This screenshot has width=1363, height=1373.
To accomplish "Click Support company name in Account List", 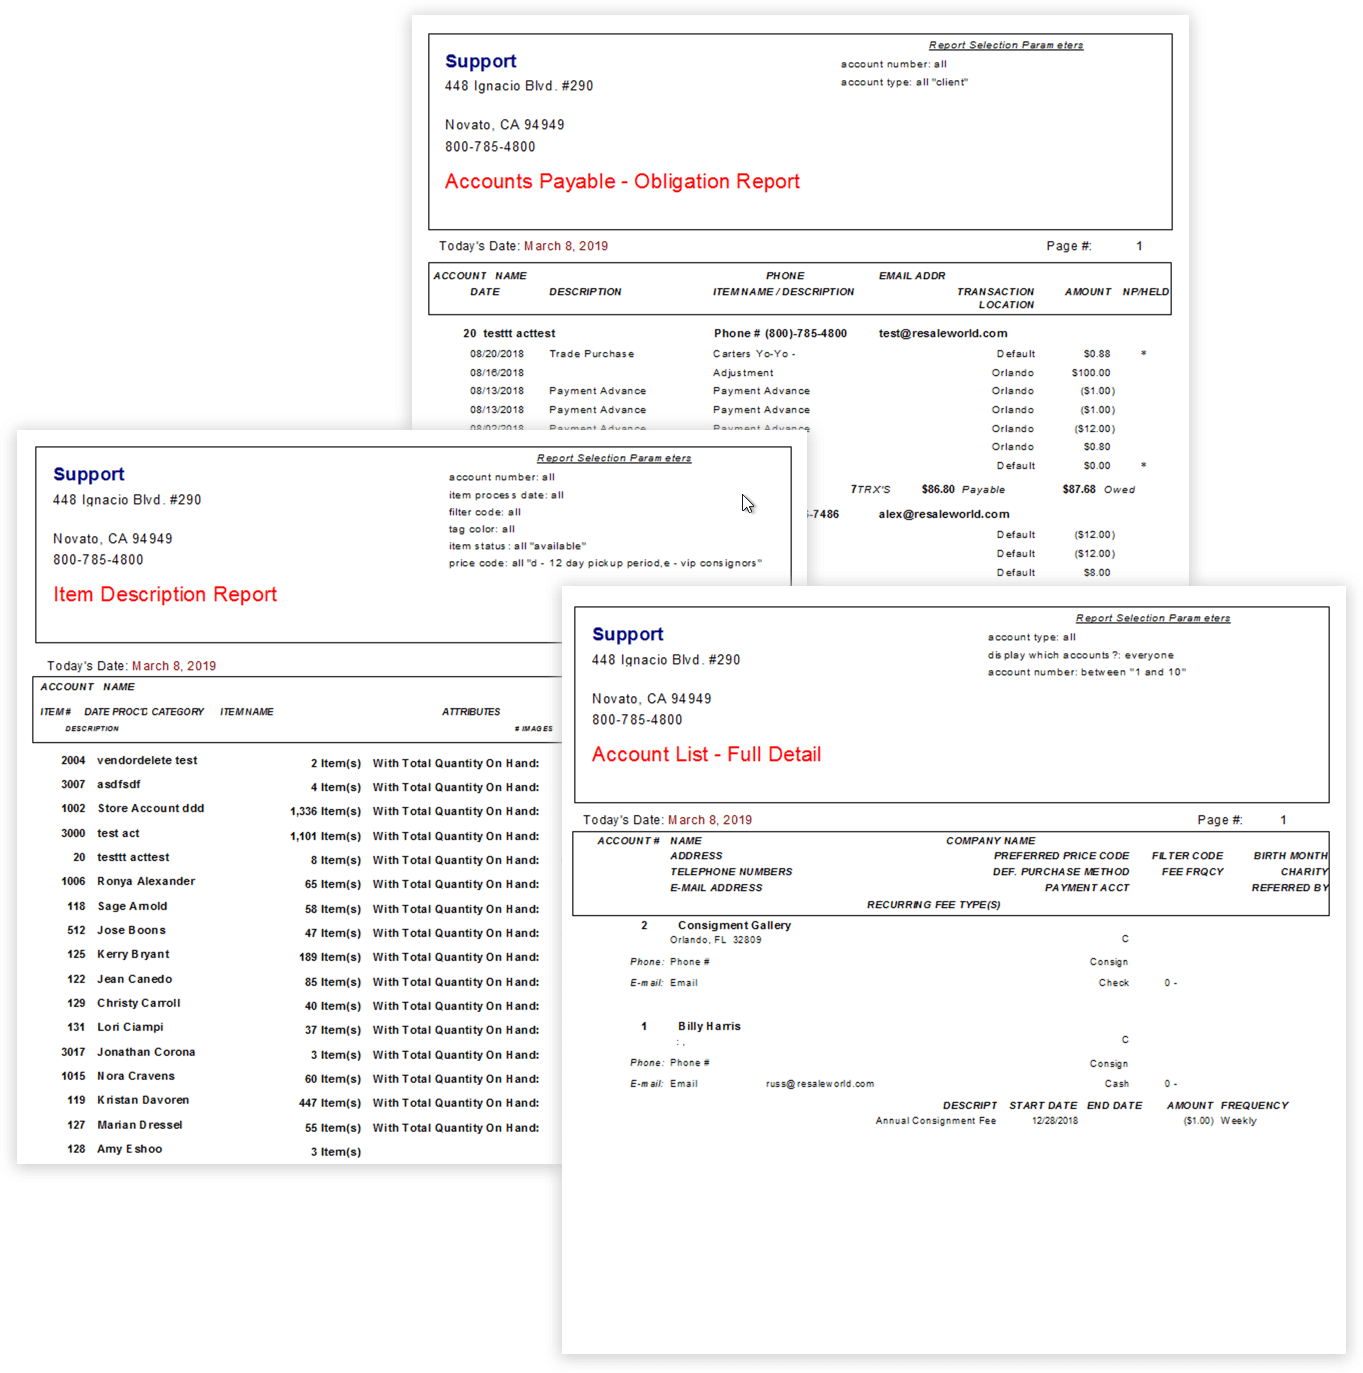I will pyautogui.click(x=628, y=635).
